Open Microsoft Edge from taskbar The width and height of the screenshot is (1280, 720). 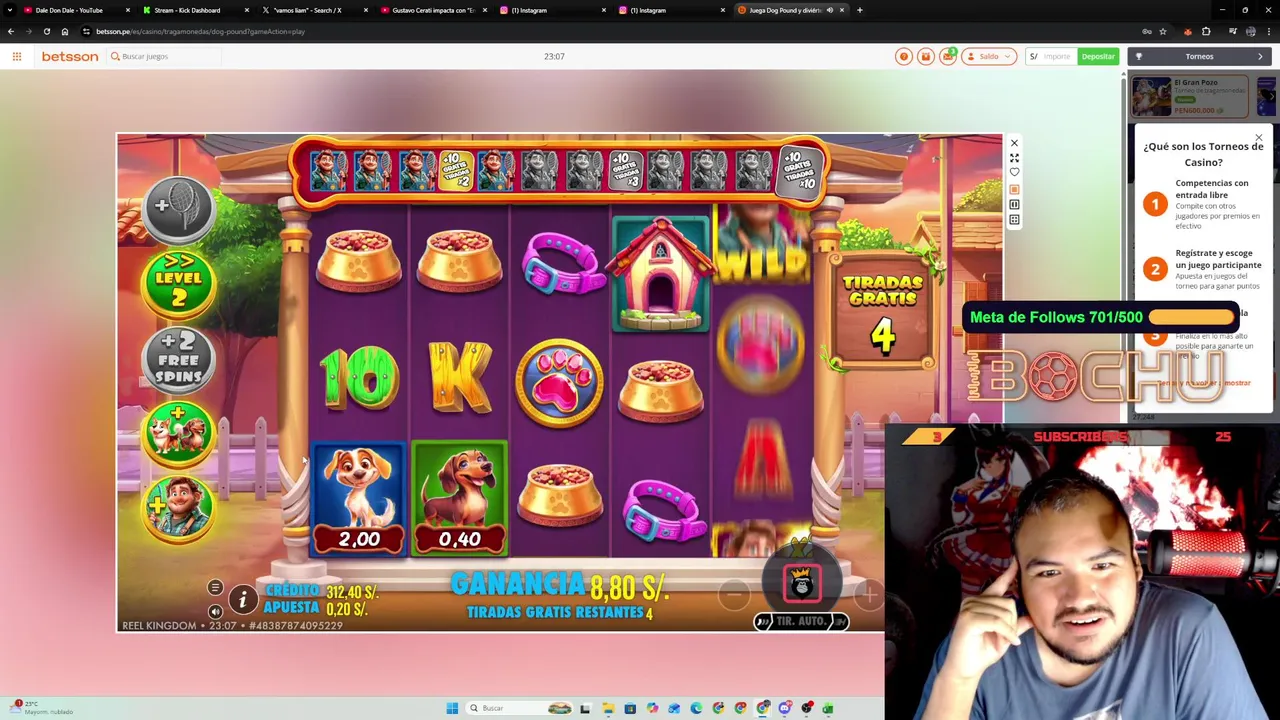click(x=696, y=708)
